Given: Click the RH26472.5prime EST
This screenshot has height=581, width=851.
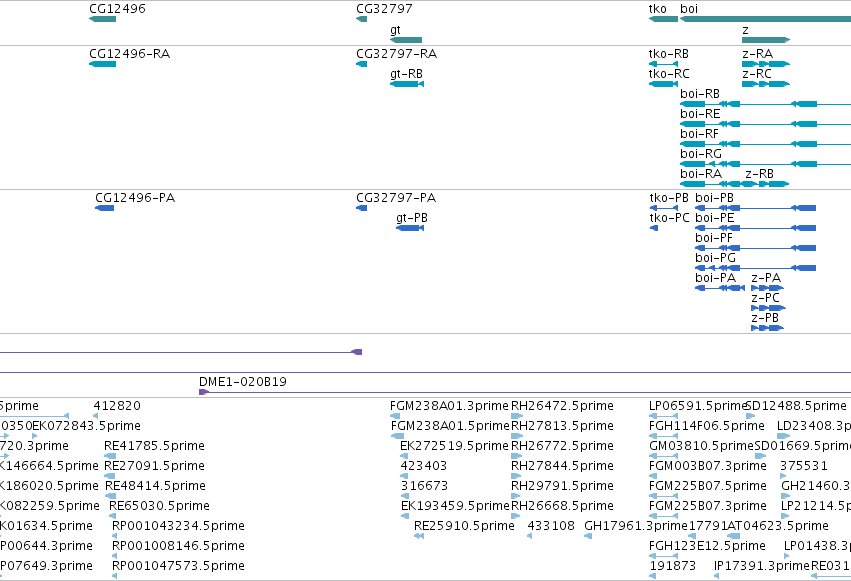Looking at the screenshot, I should point(517,416).
